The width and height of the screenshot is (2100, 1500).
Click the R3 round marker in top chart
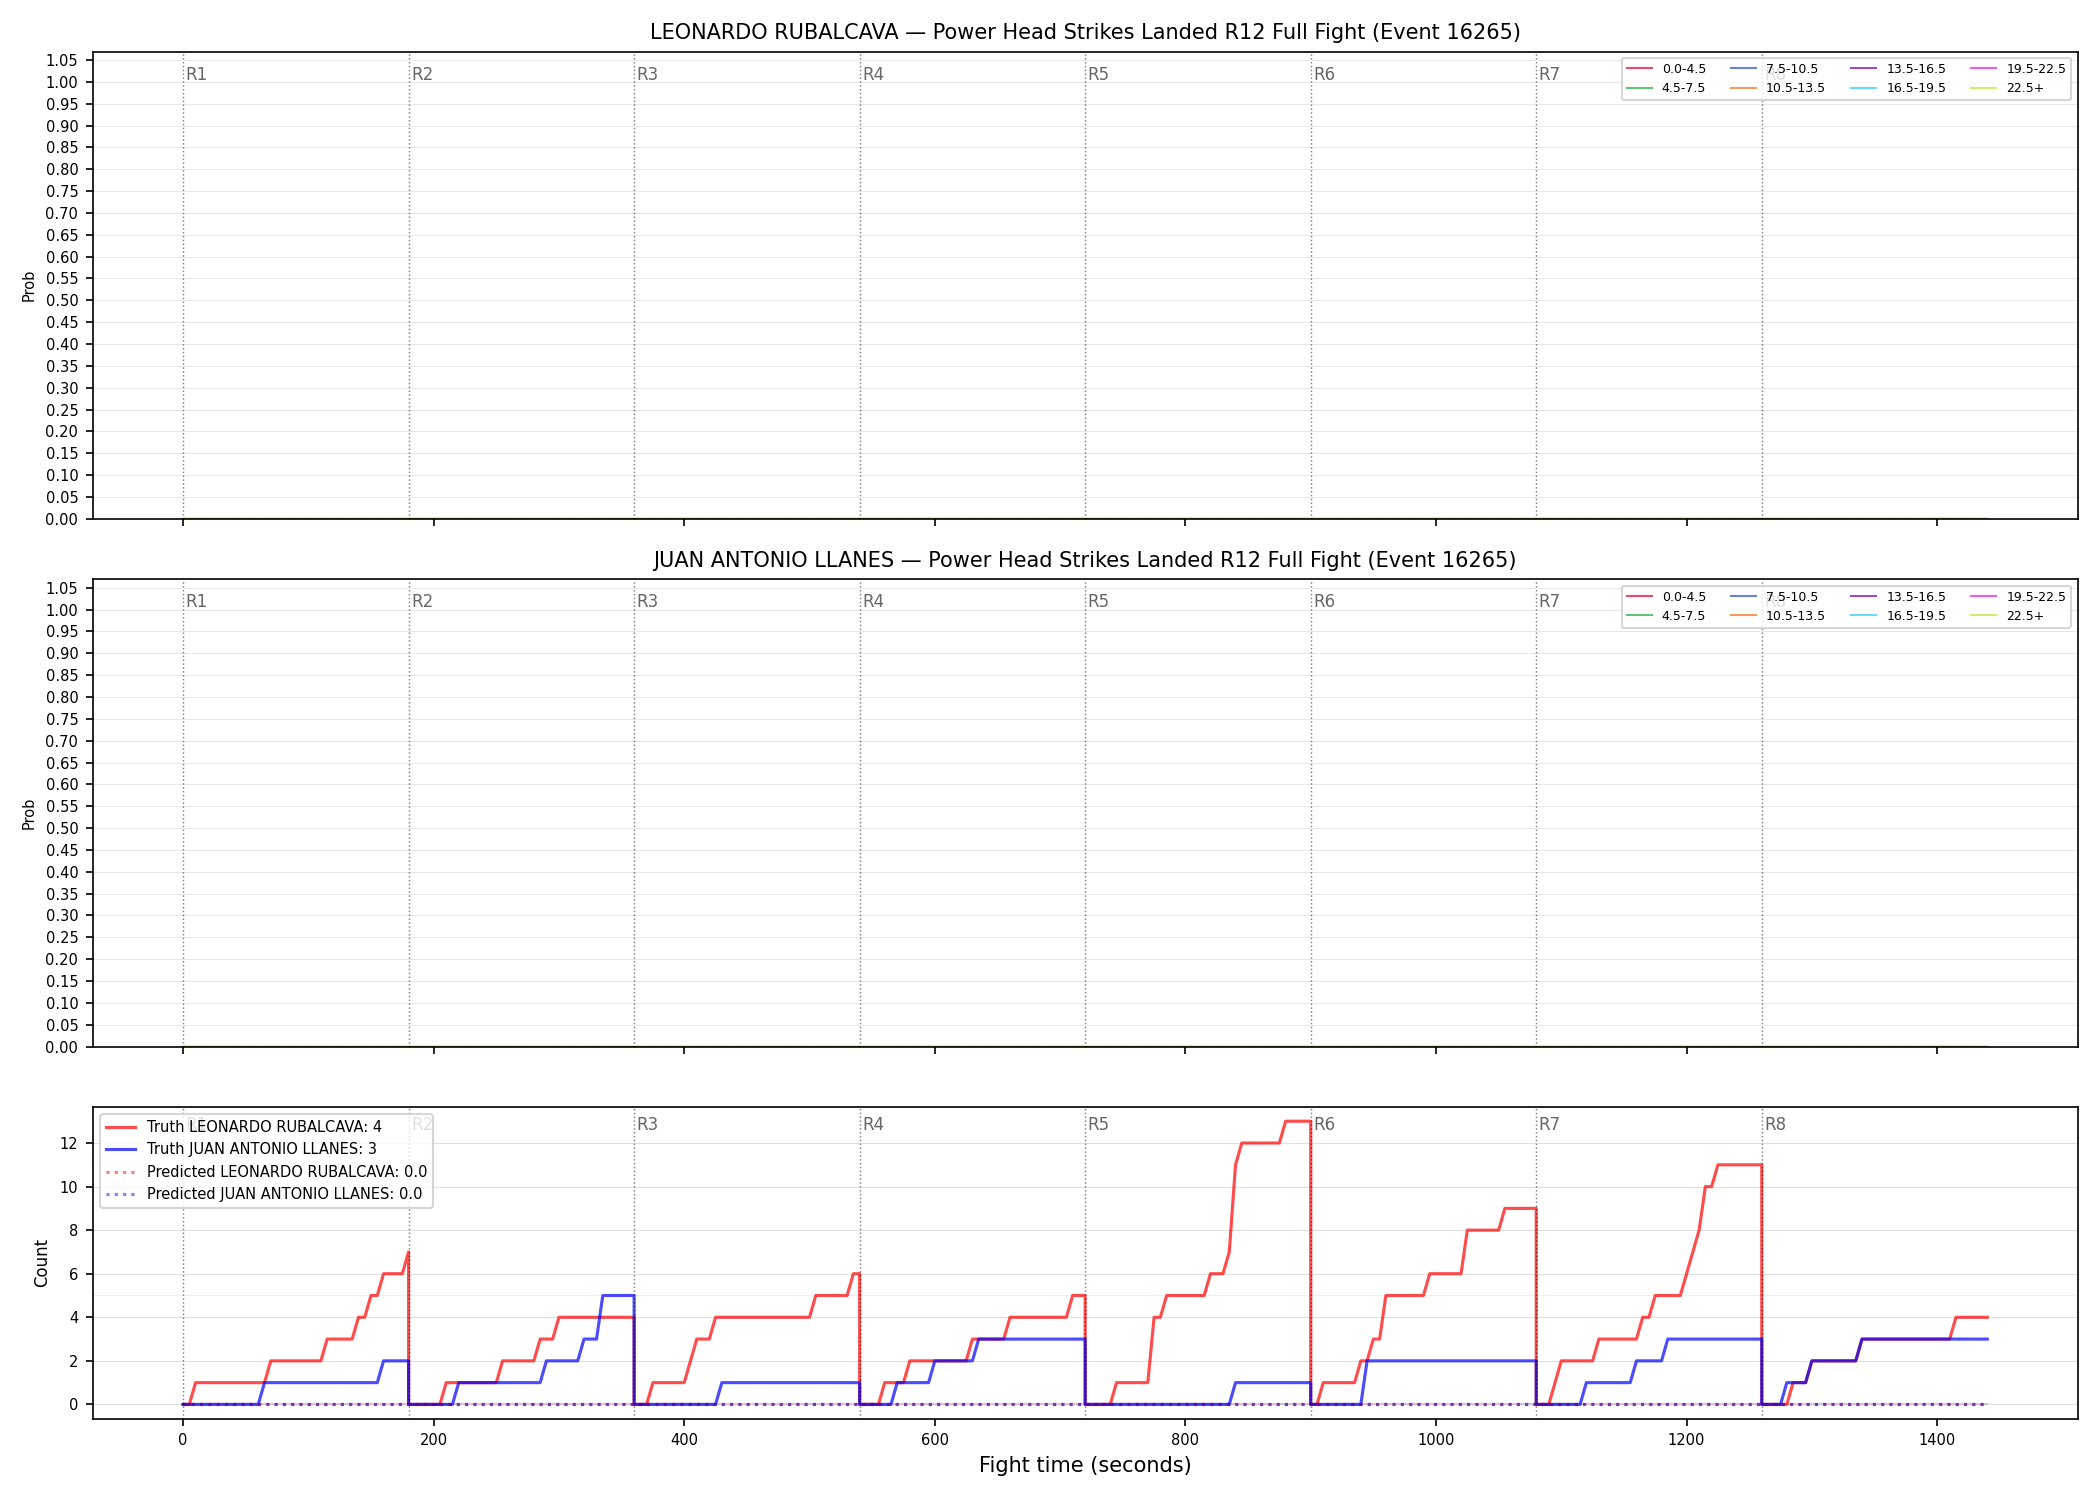click(647, 74)
